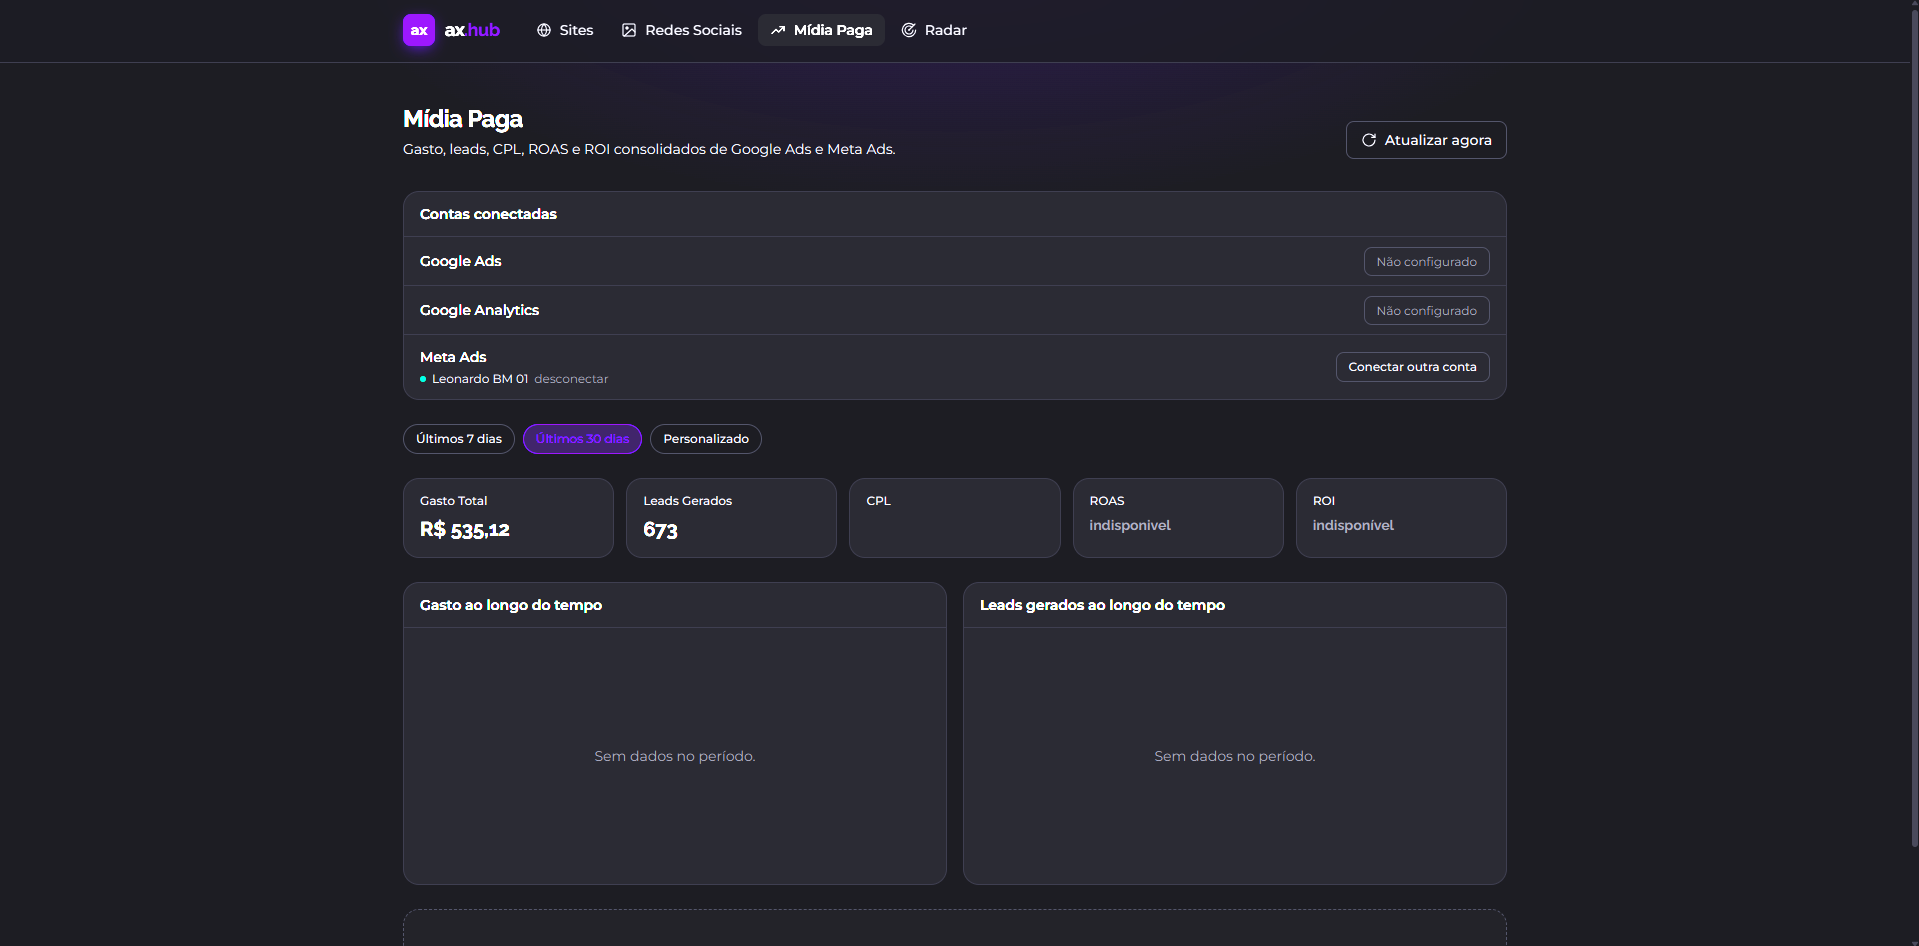The width and height of the screenshot is (1919, 946).
Task: Click the Gasto ao longo do tempo heading
Action: click(x=511, y=605)
